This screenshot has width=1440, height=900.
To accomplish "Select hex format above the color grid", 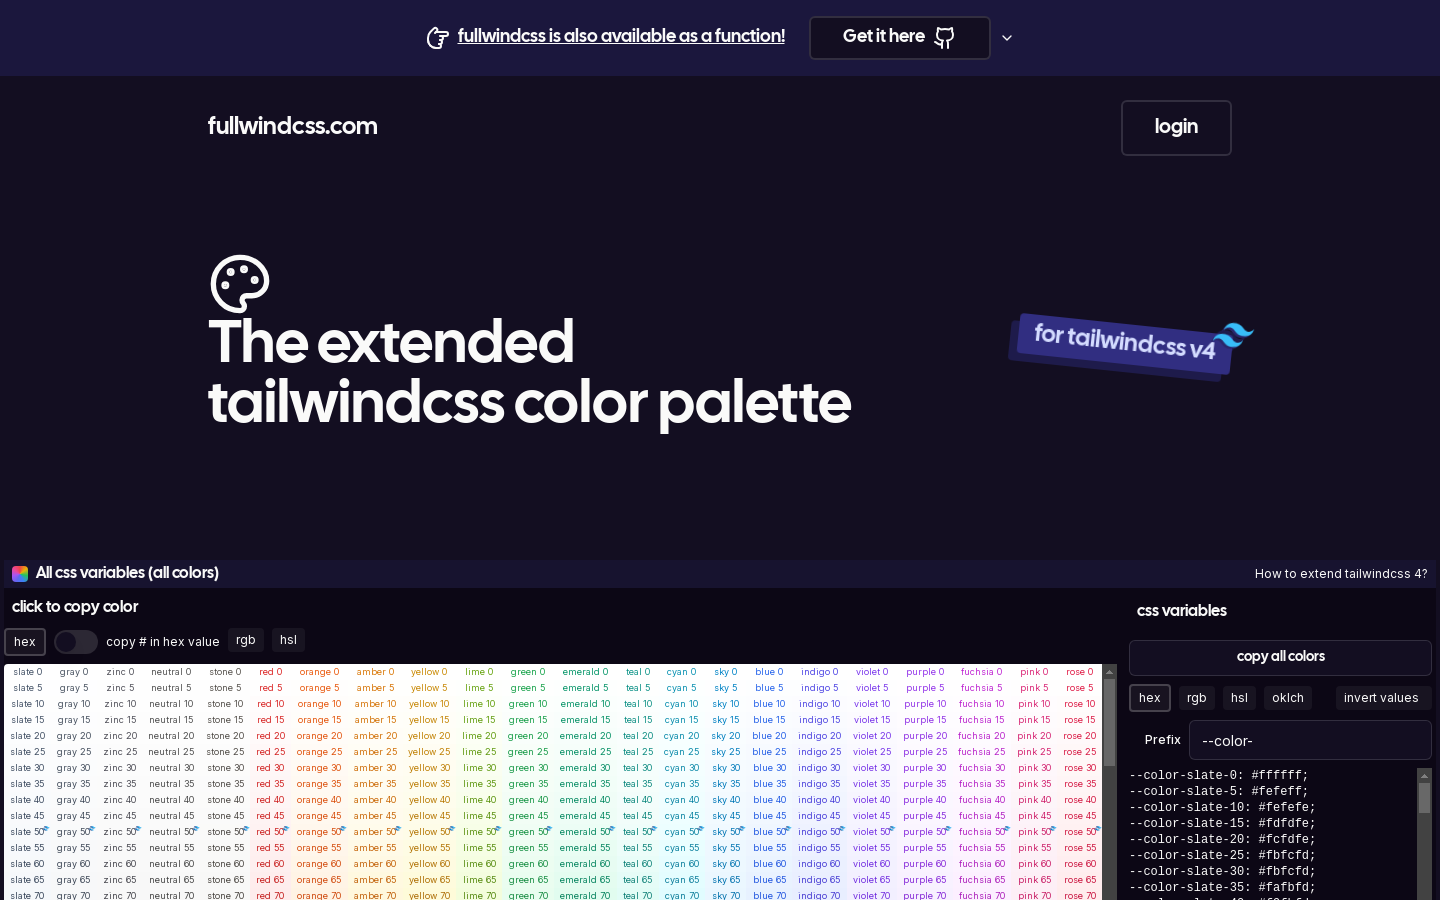I will point(25,641).
